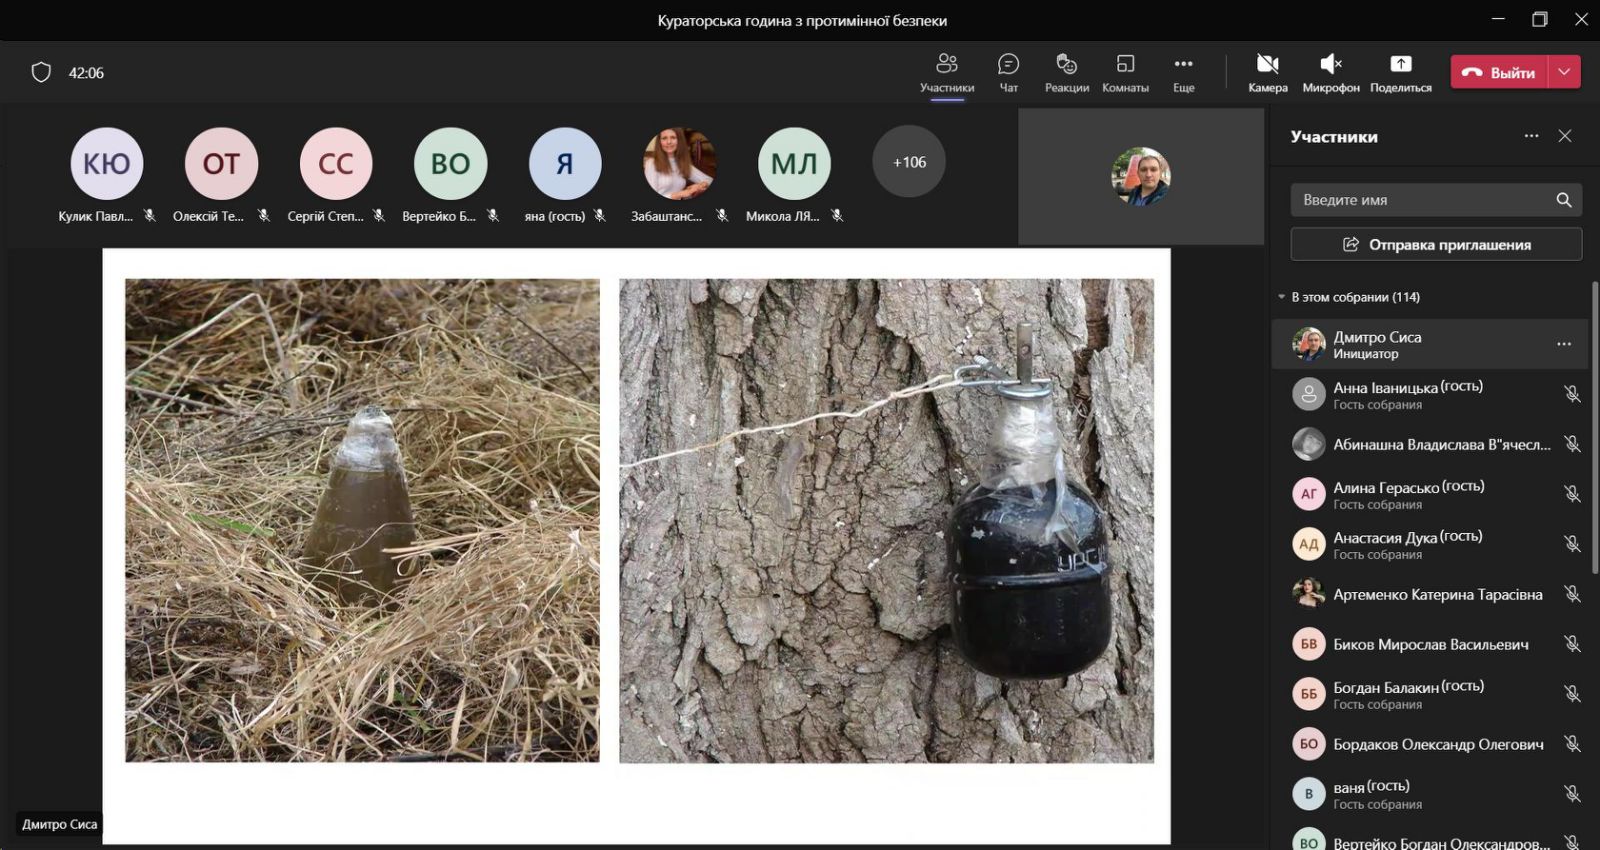Close the Участники side panel

click(x=1565, y=136)
